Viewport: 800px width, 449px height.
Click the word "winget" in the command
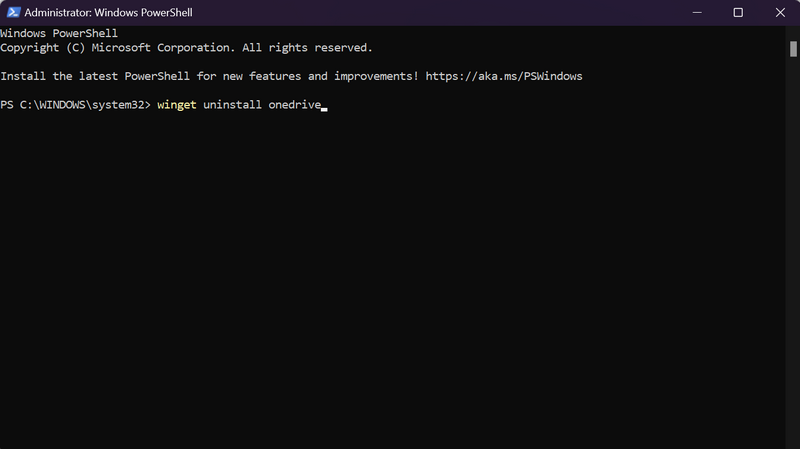click(176, 105)
